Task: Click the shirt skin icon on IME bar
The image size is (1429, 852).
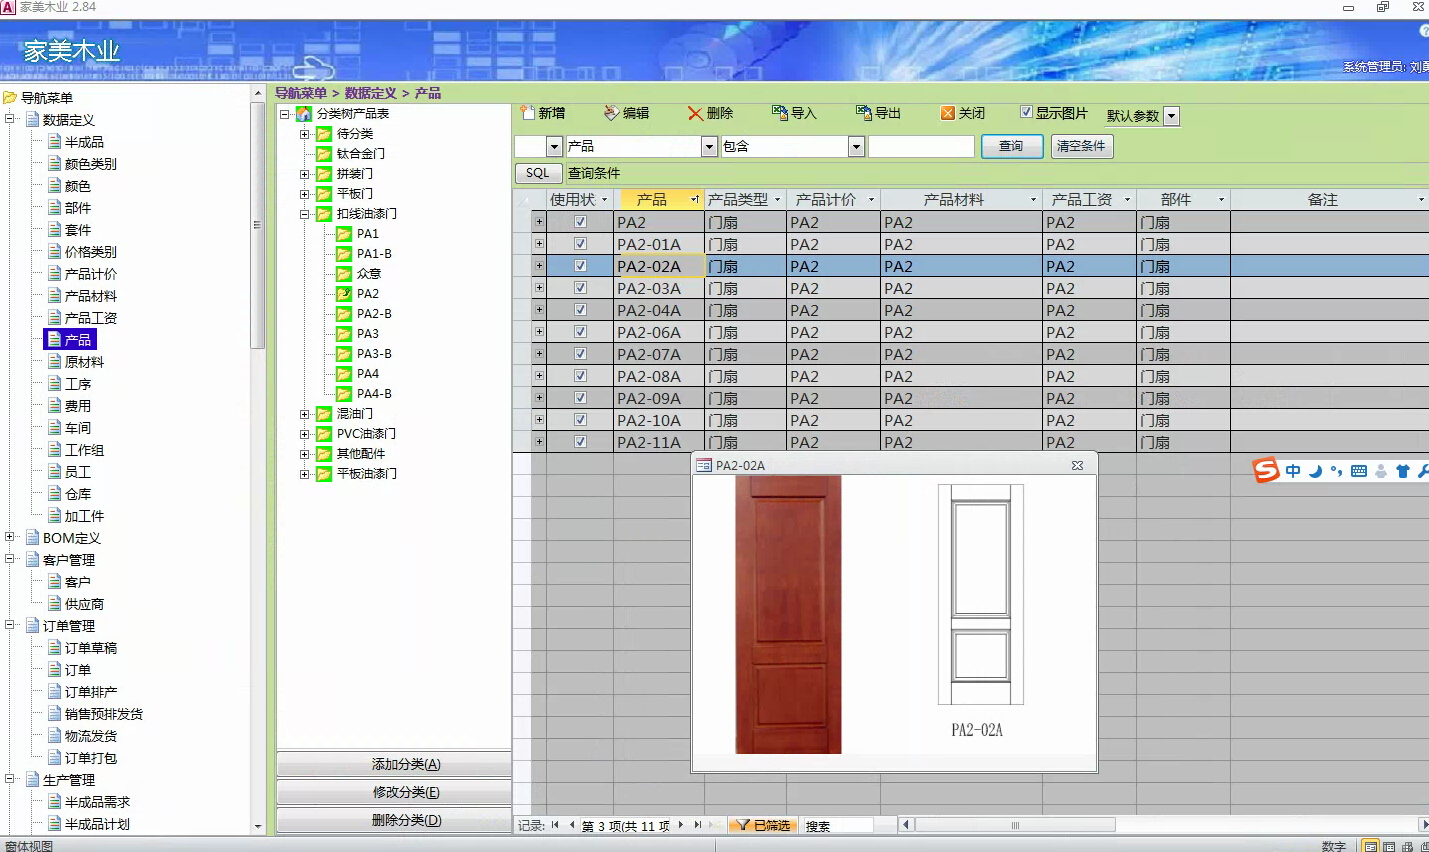Action: [1402, 471]
